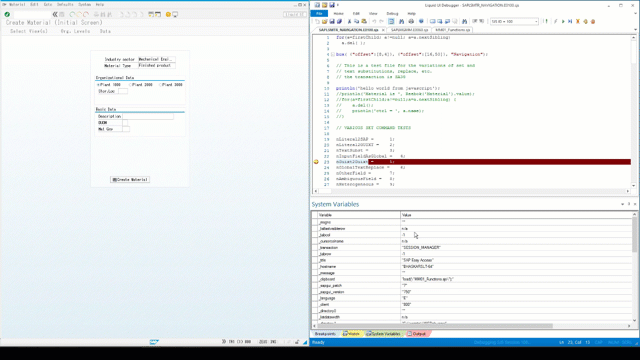Open the File tab in Liquid UI Debugger
This screenshot has width=640, height=360.
click(319, 13)
